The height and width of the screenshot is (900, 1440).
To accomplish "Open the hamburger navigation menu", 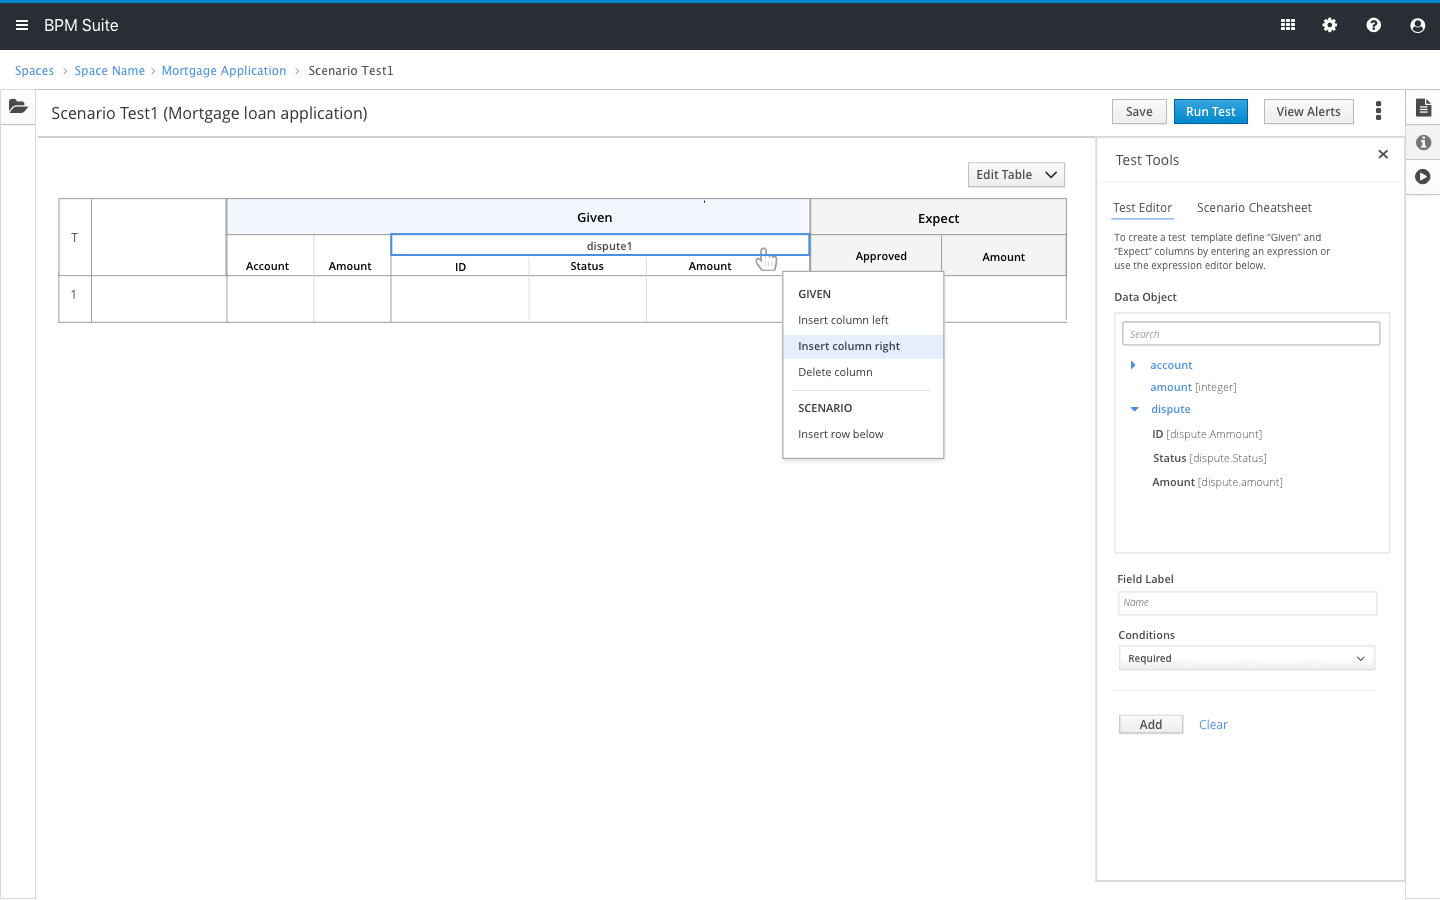I will 22,25.
